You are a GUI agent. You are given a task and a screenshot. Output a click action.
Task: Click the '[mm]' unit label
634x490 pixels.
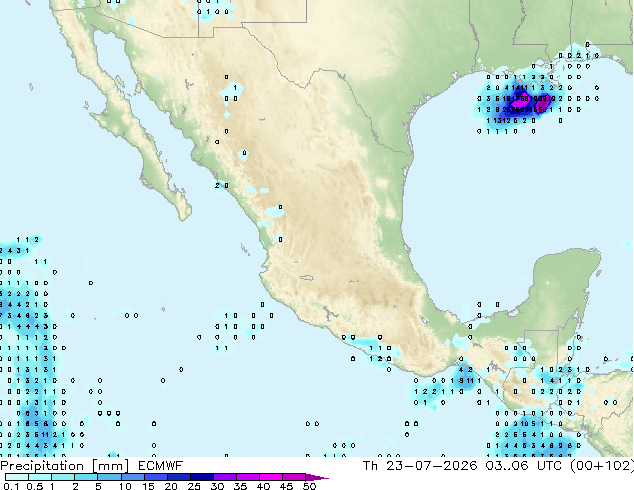[x=110, y=466]
